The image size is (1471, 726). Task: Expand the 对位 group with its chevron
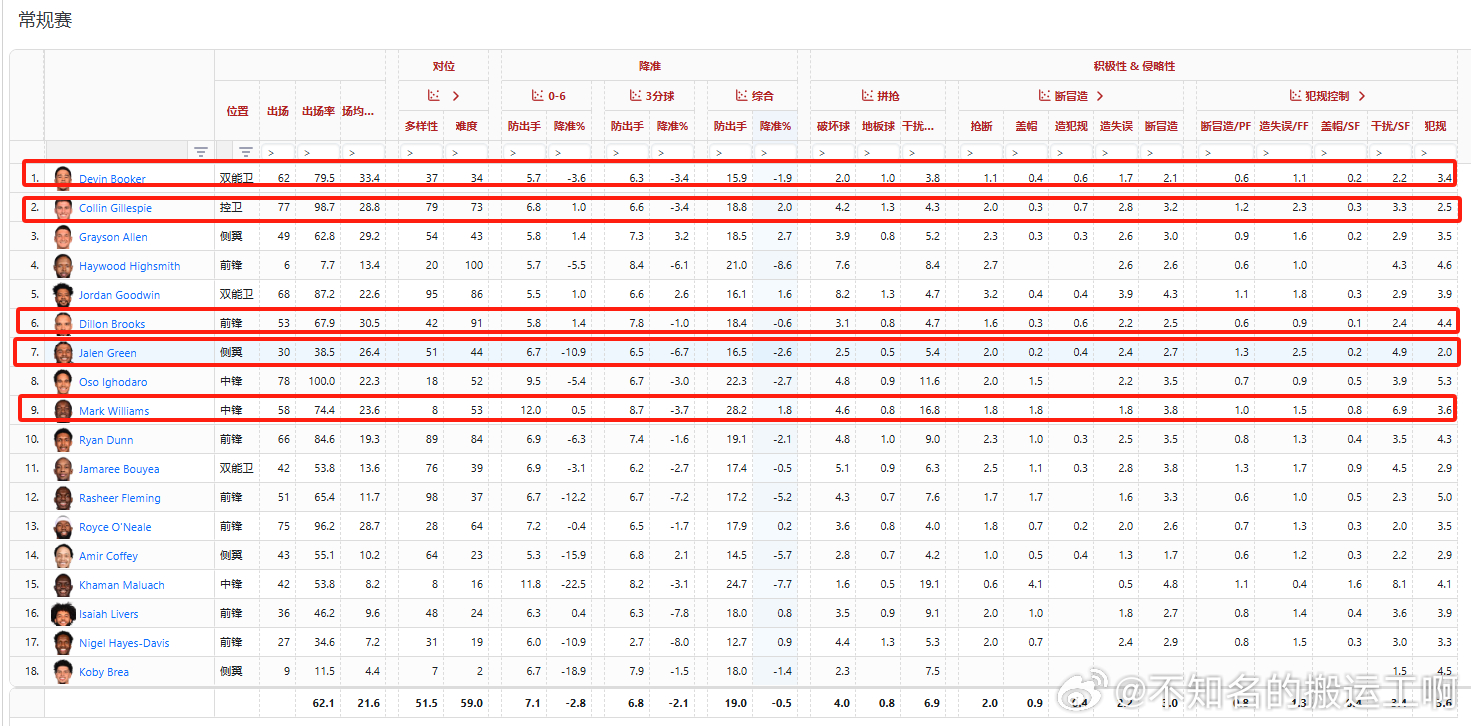[x=456, y=96]
